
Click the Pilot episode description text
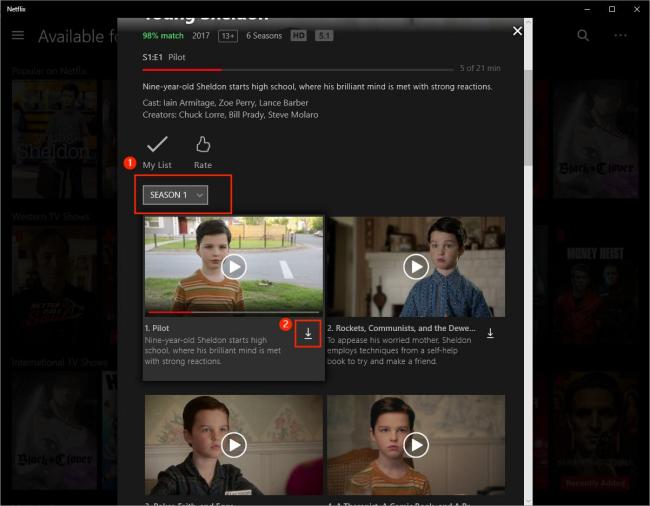[213, 351]
